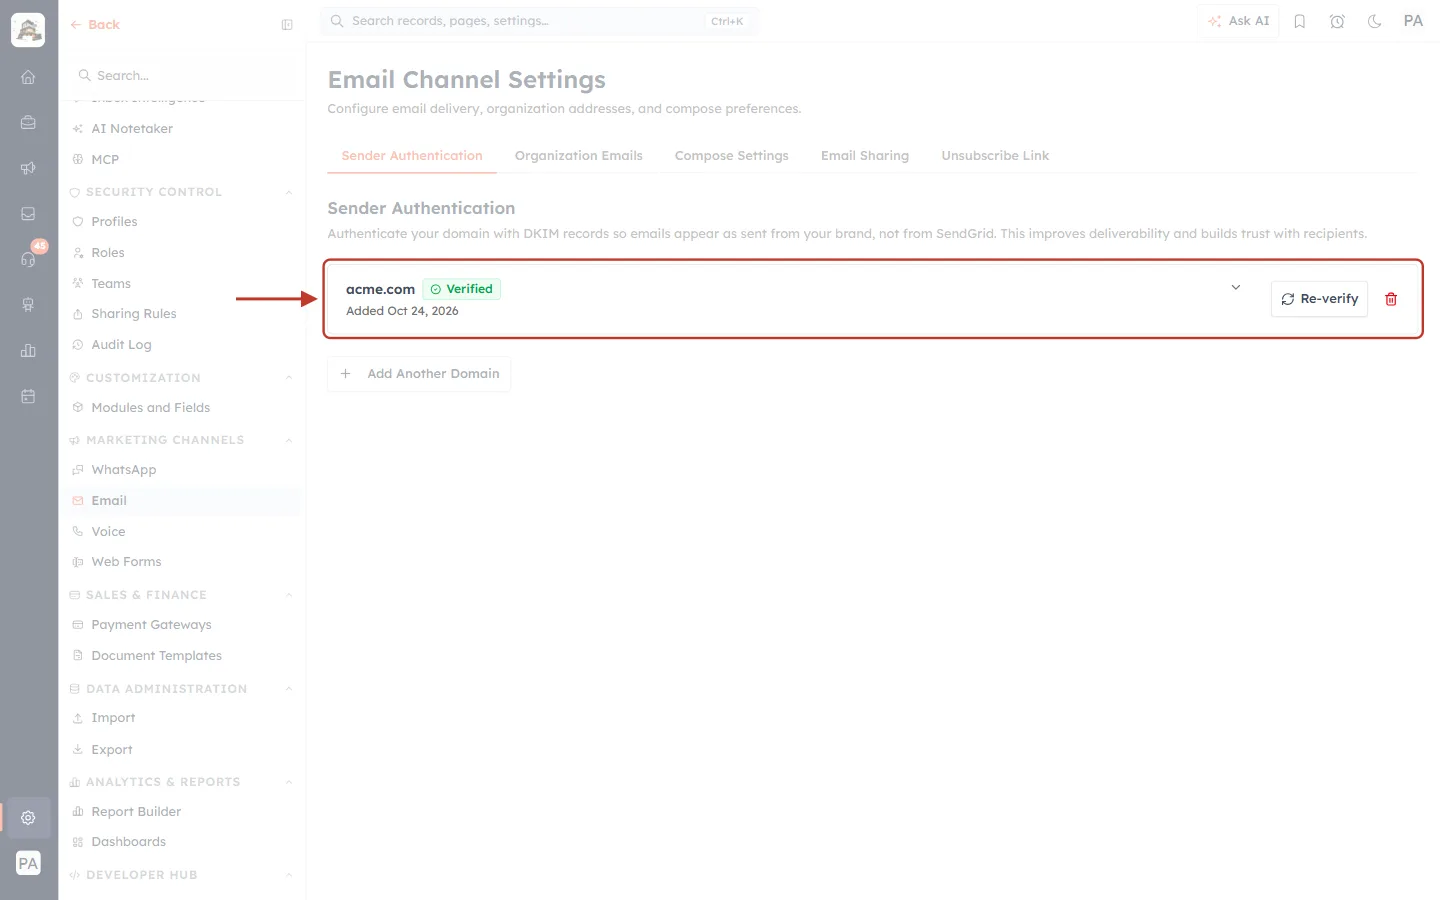Image resolution: width=1440 pixels, height=900 pixels.
Task: Collapse the Data Administration section
Action: (x=289, y=689)
